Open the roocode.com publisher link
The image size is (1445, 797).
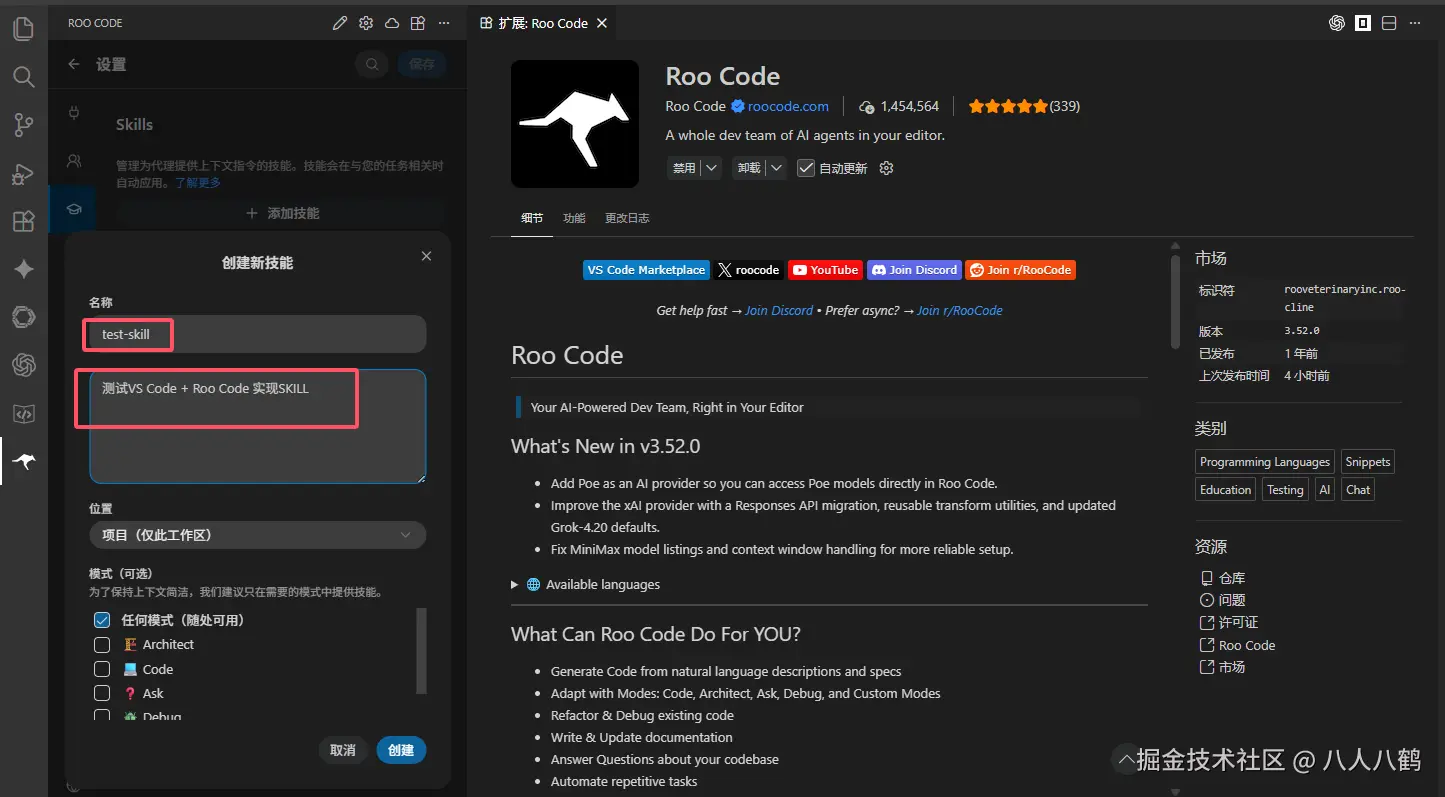click(788, 106)
